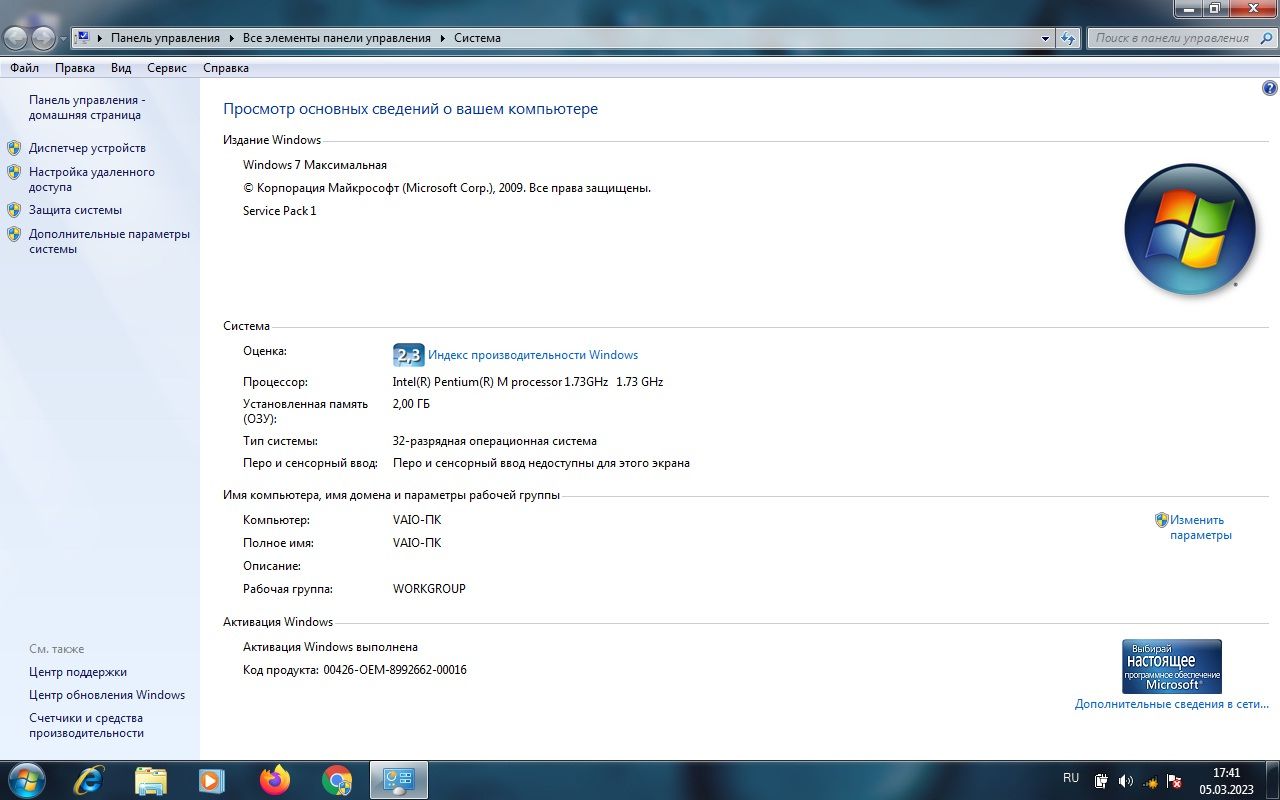Viewport: 1280px width, 800px height.
Task: Click the Back navigation arrow
Action: pyautogui.click(x=16, y=38)
